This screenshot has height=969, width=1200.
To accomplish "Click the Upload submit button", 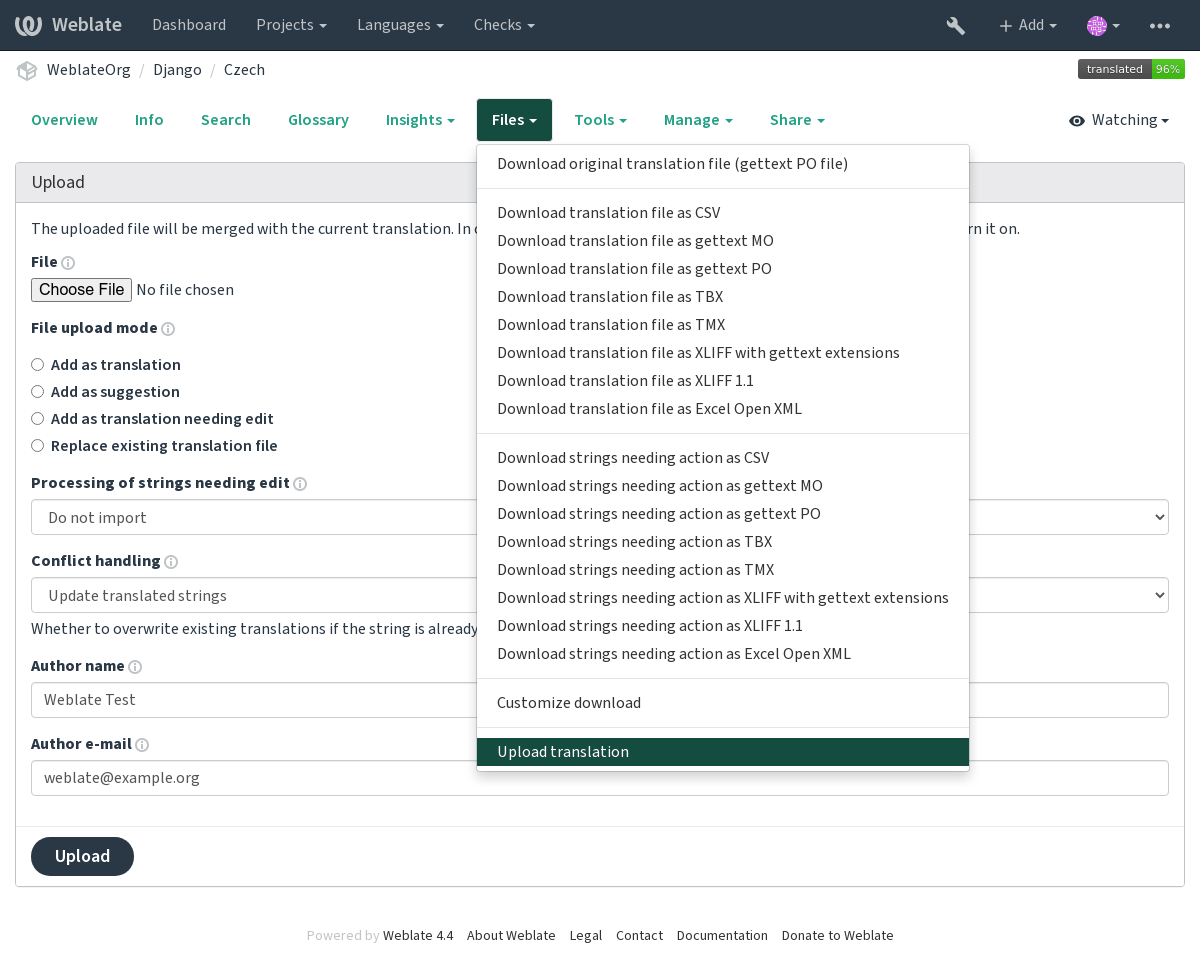I will 82,856.
